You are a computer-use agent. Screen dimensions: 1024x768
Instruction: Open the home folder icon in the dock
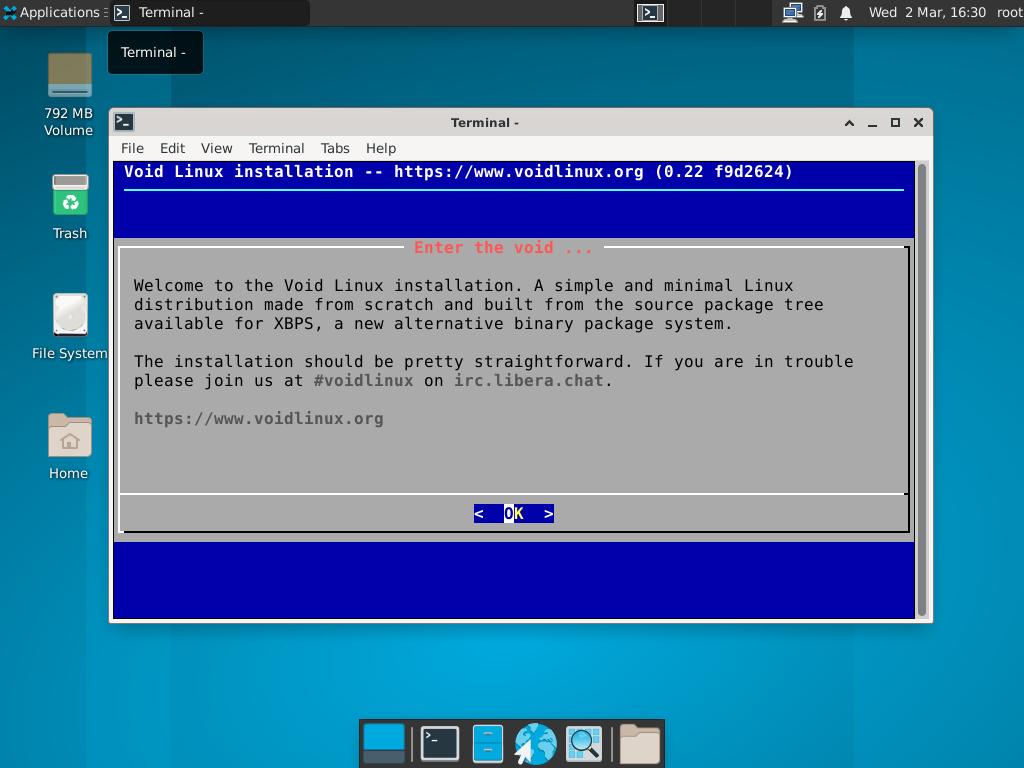tap(639, 743)
